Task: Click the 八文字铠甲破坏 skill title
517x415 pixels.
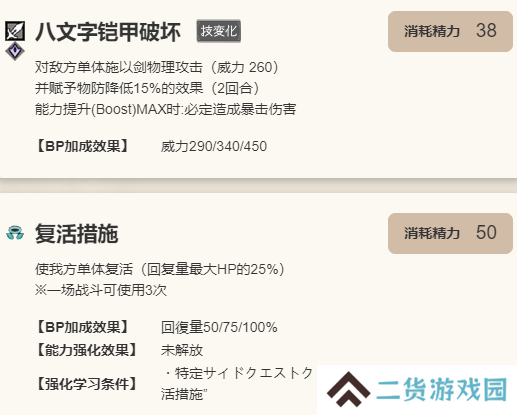Action: [108, 32]
